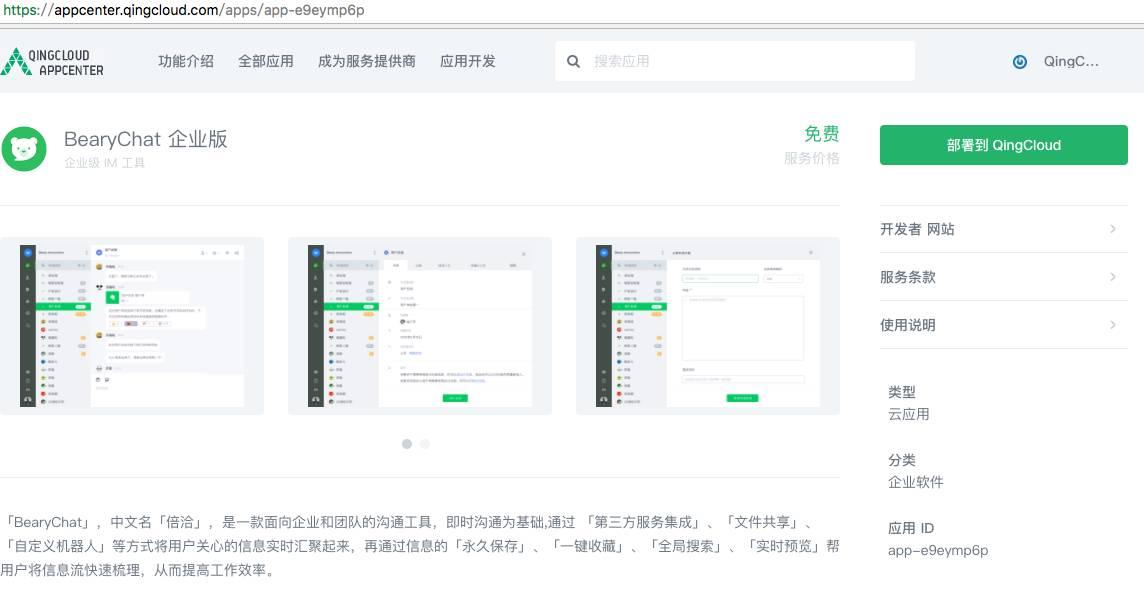Click the app-e9eymp6p application ID
Image resolution: width=1144 pixels, height=600 pixels.
tap(938, 550)
